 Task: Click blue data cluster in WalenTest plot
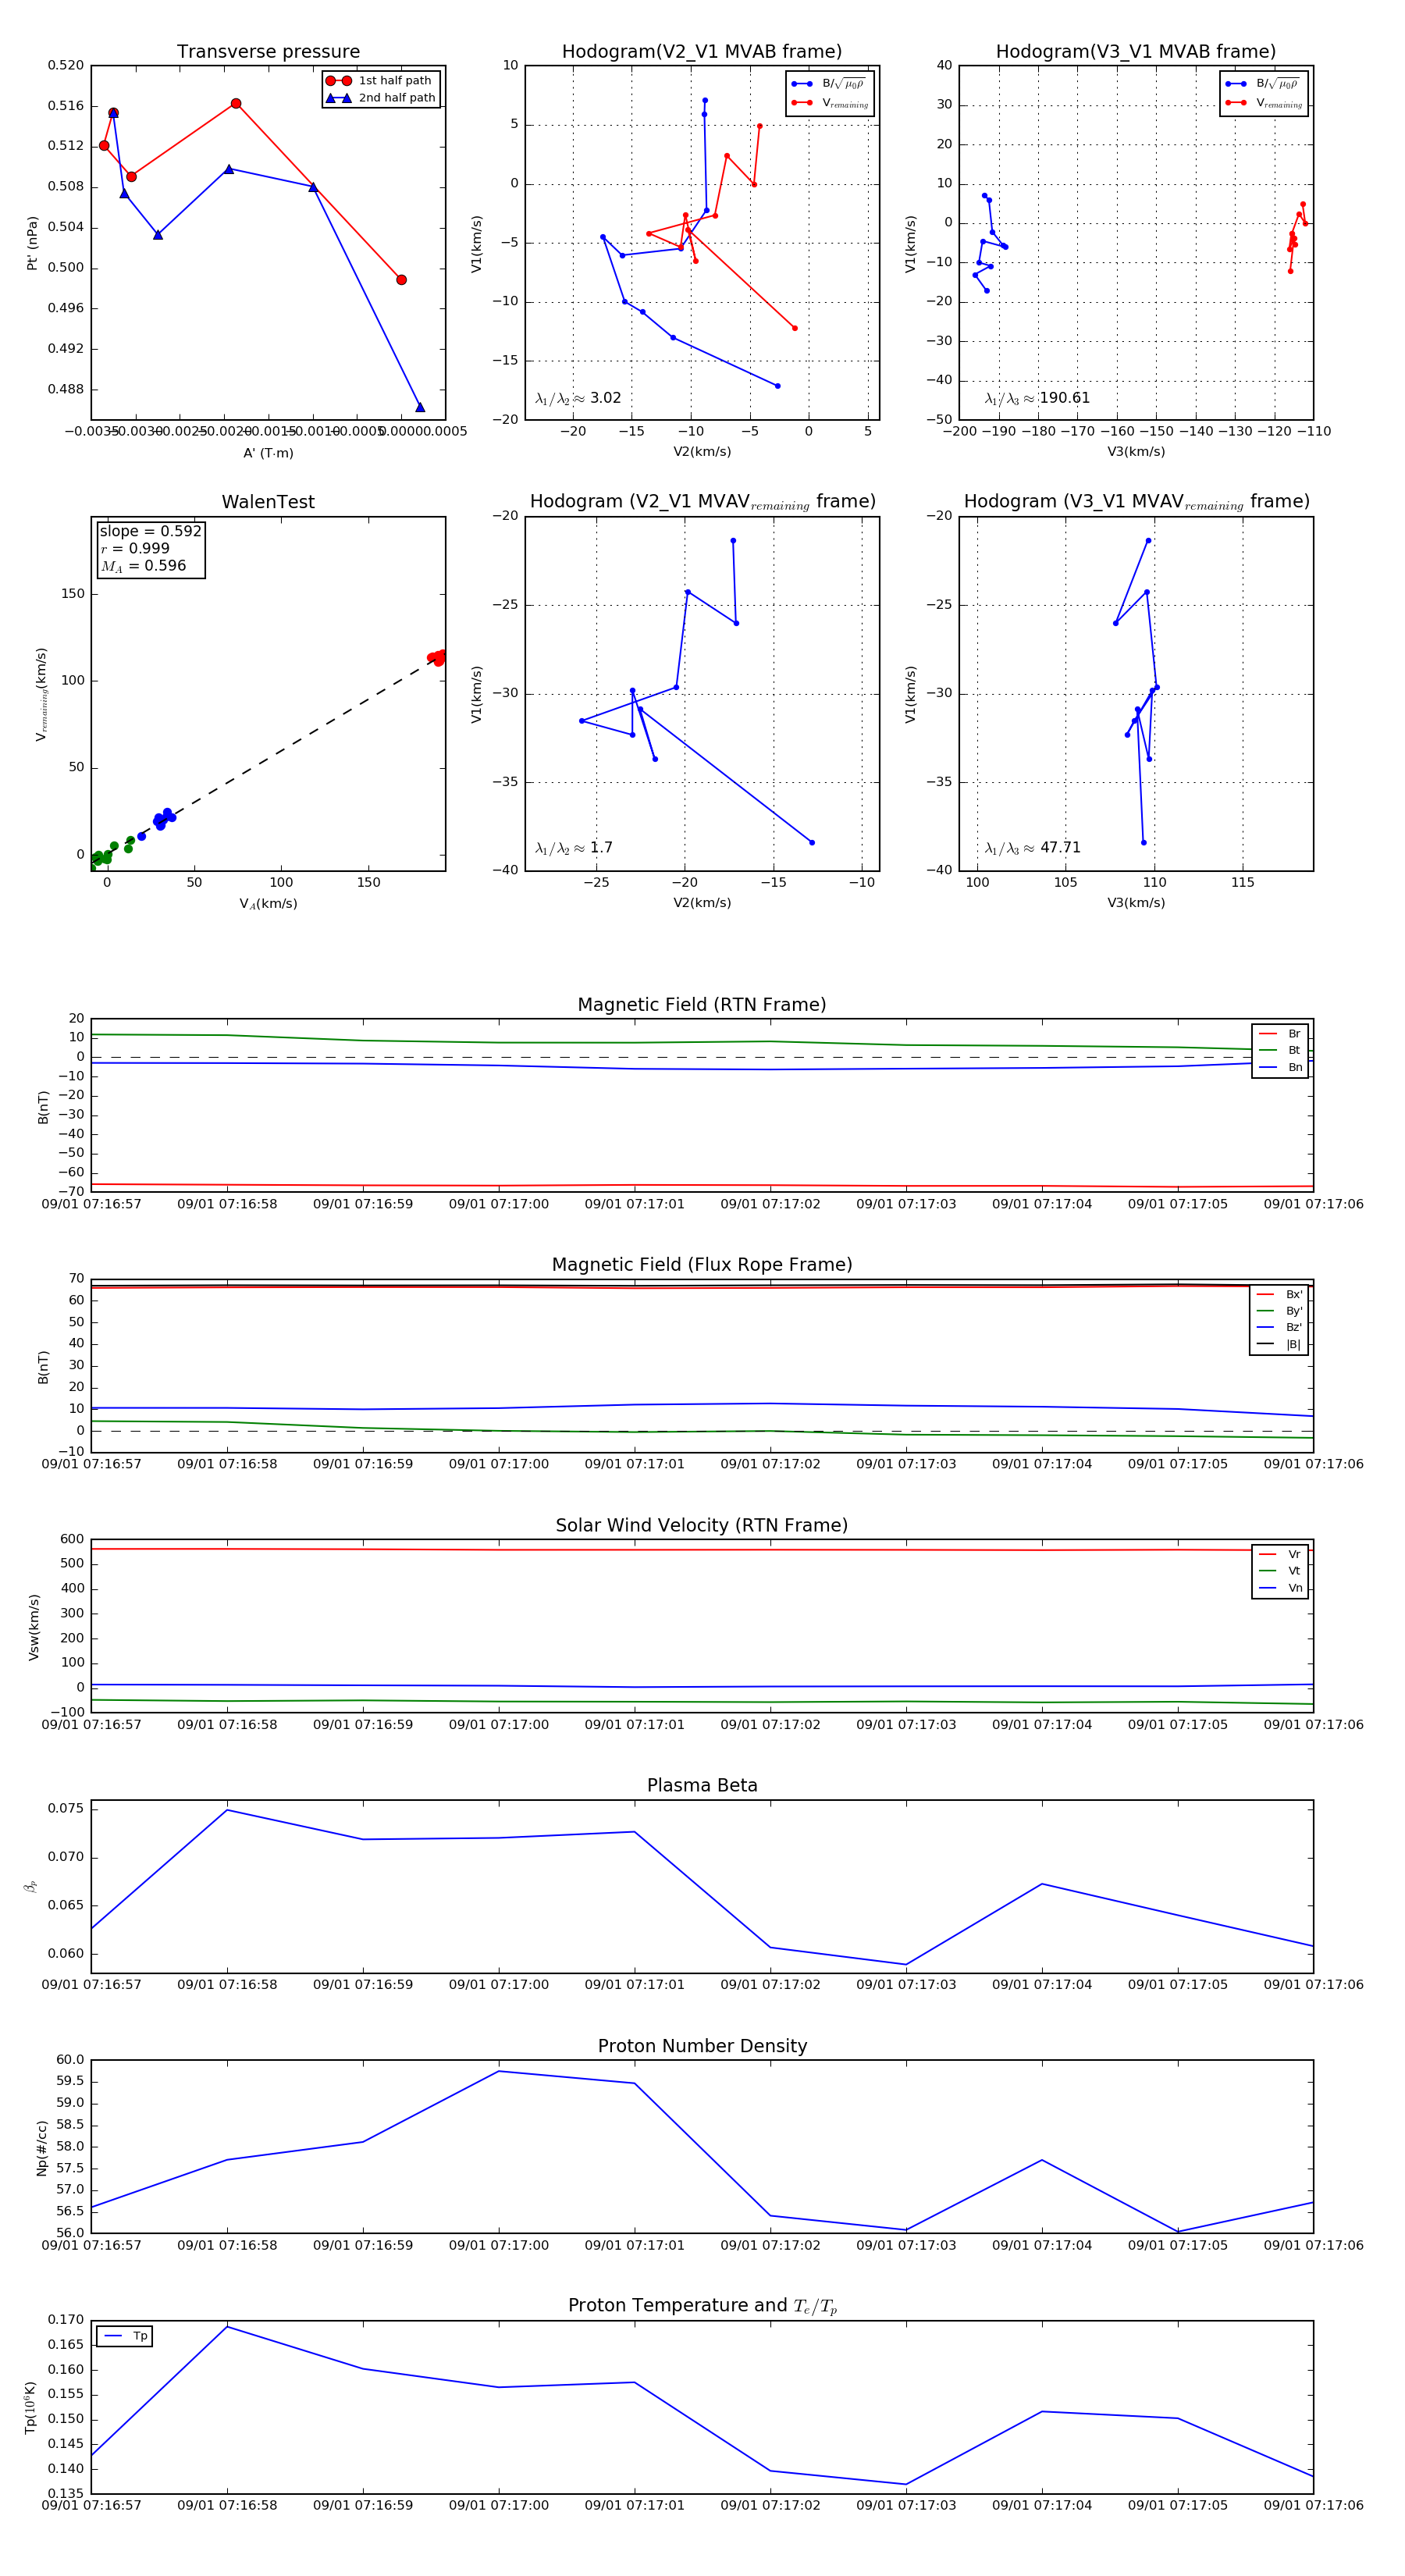point(164,819)
